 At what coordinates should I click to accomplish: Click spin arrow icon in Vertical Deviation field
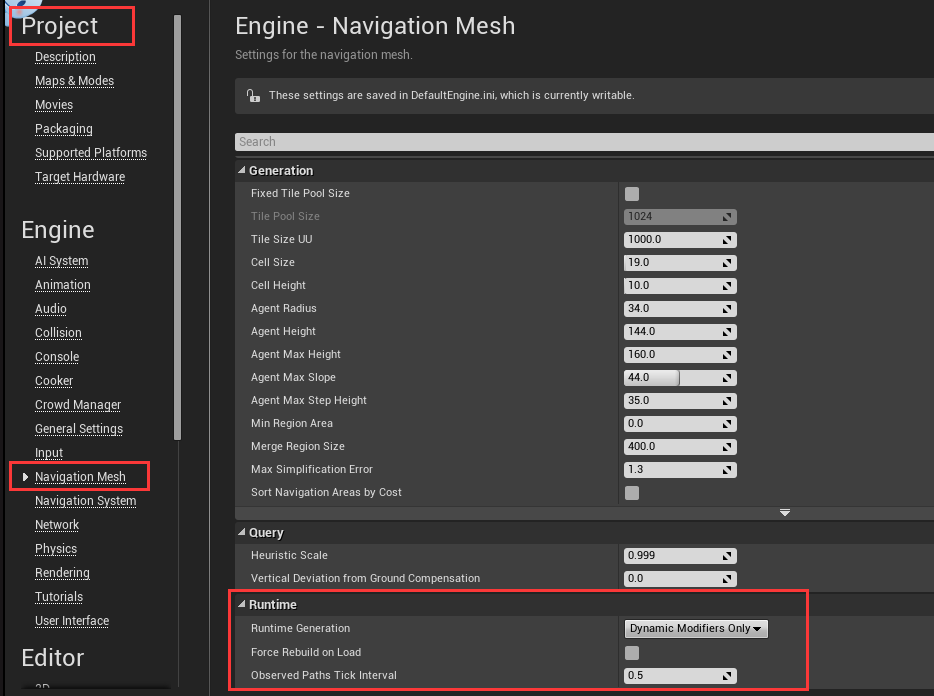click(727, 579)
